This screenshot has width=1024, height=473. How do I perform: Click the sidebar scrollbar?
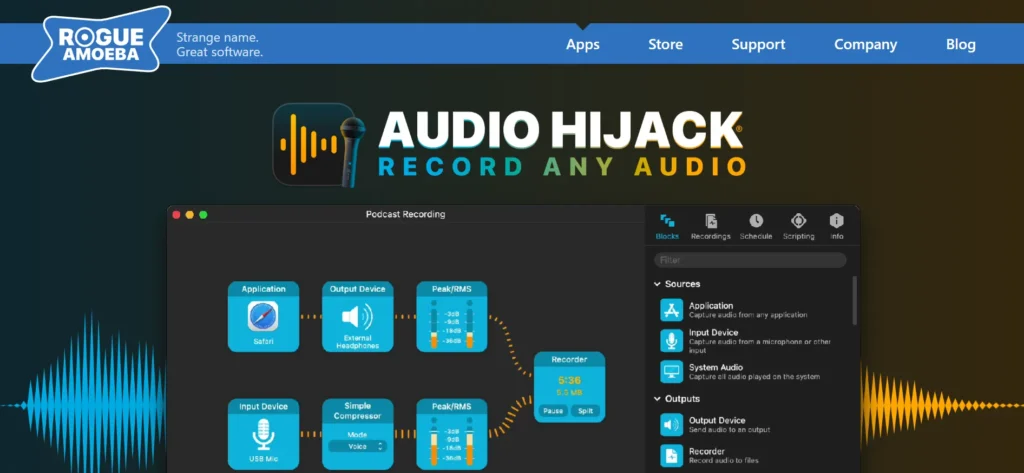click(x=855, y=300)
